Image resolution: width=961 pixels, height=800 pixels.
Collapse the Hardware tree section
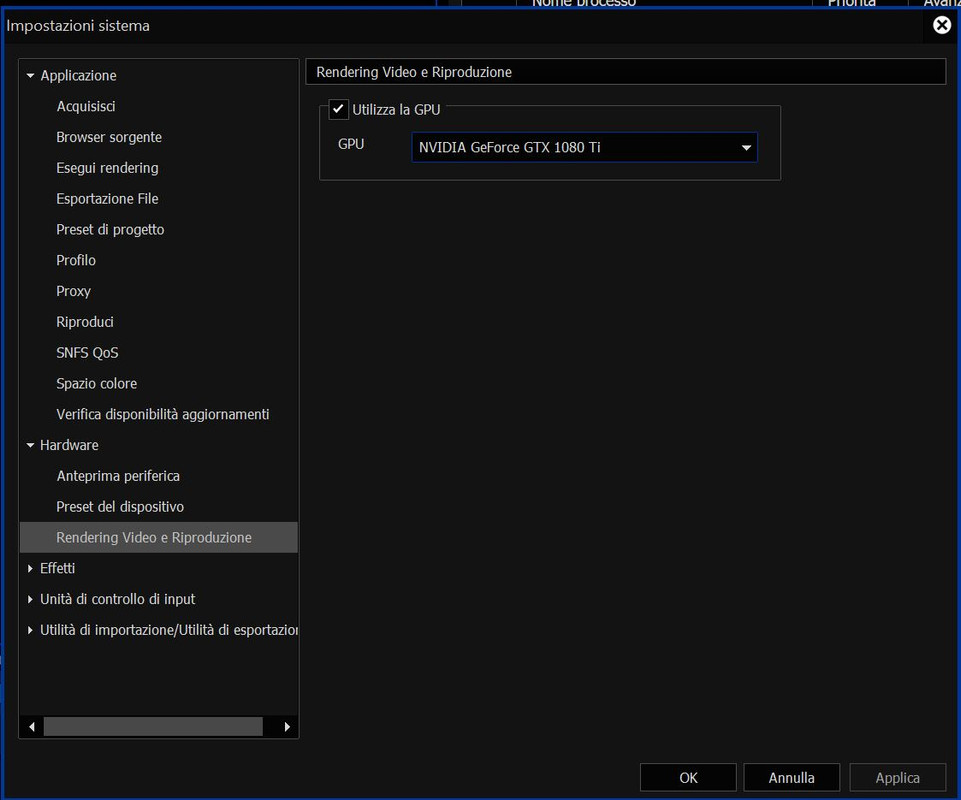30,445
